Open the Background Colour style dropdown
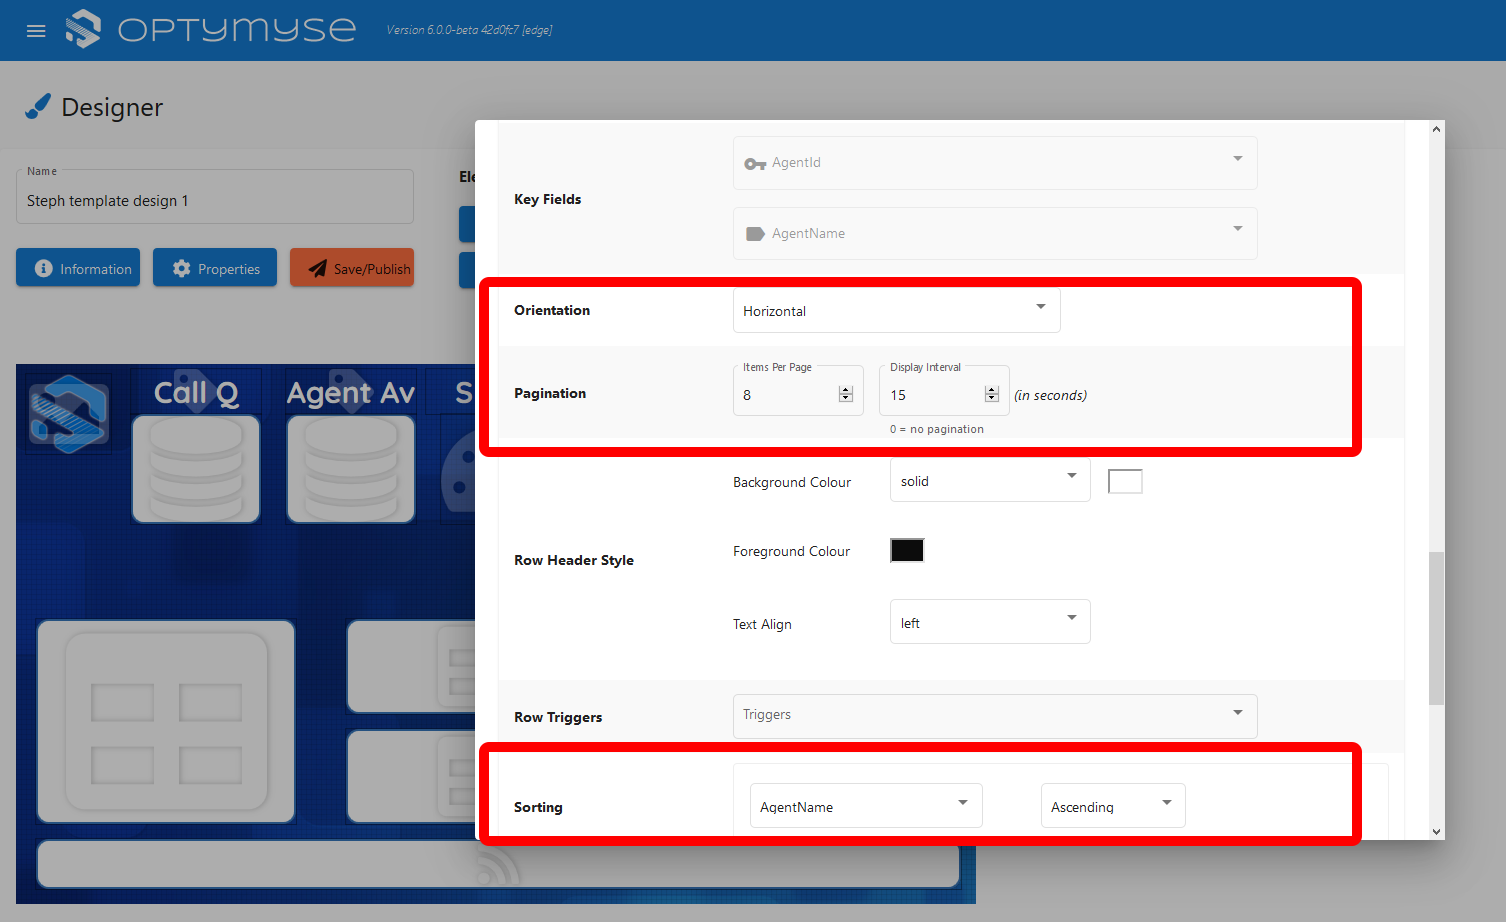1506x922 pixels. (x=989, y=481)
